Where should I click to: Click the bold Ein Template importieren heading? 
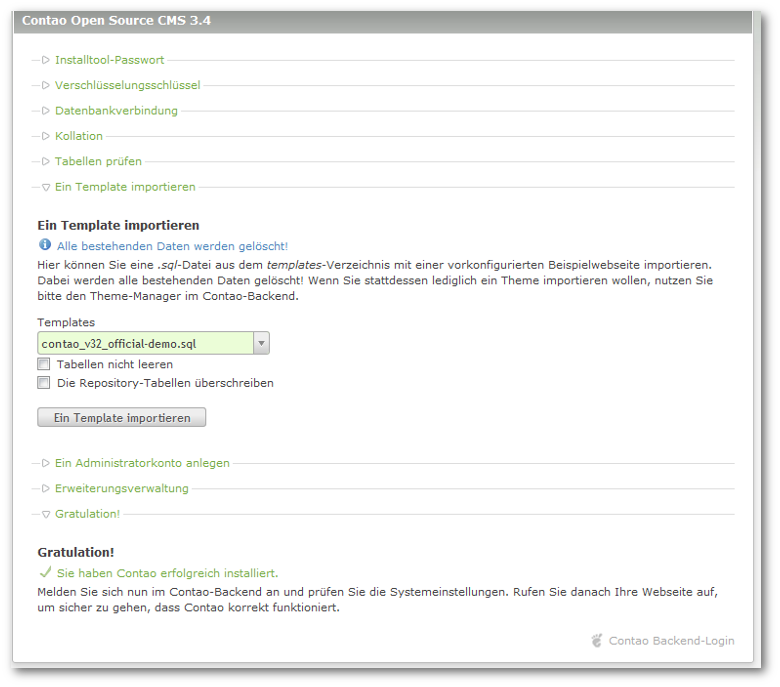click(118, 225)
